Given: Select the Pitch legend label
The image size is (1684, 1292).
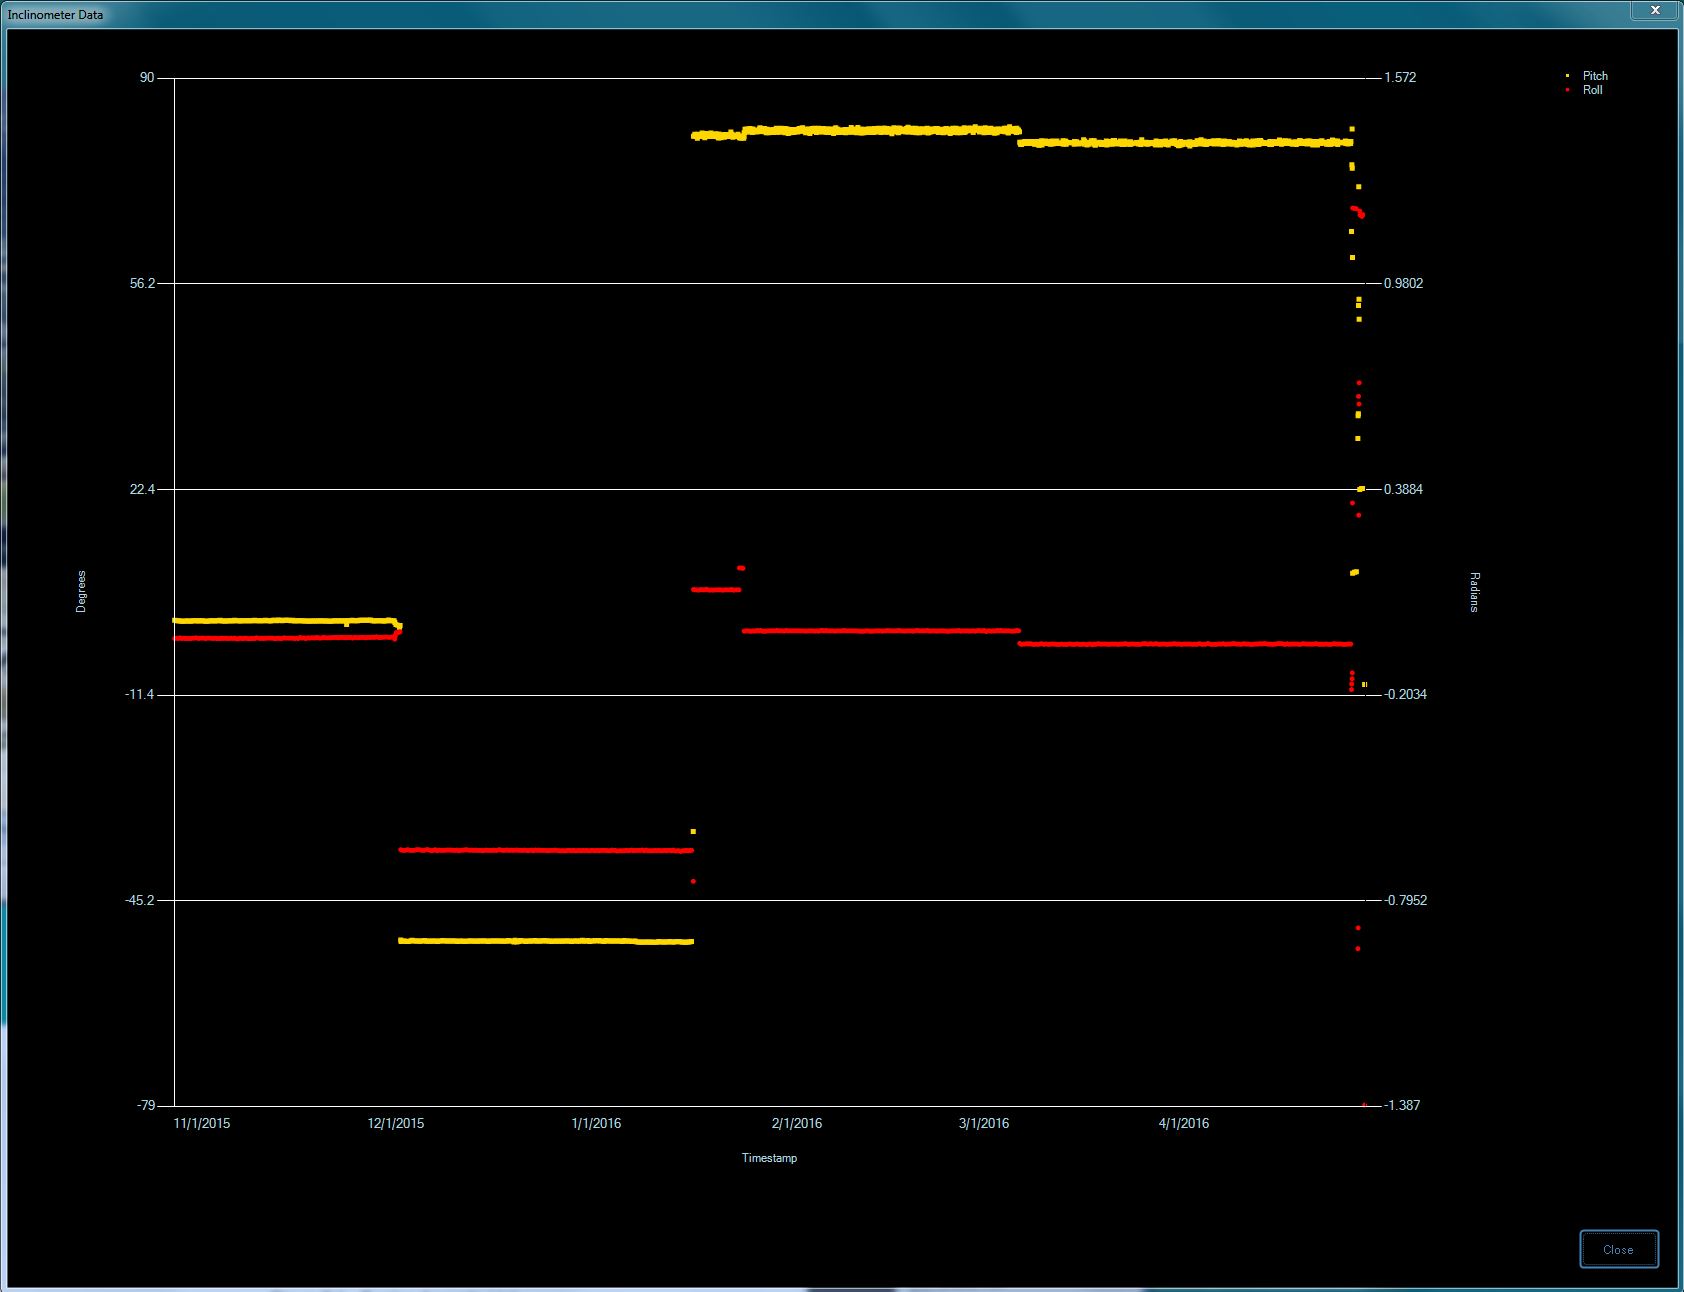Looking at the screenshot, I should (x=1595, y=76).
